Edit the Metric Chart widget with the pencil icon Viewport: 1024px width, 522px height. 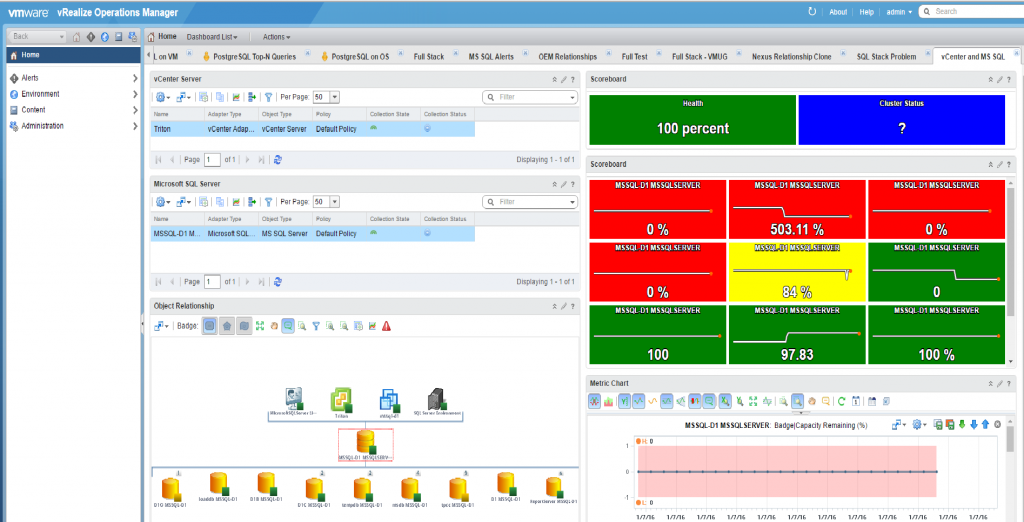999,383
